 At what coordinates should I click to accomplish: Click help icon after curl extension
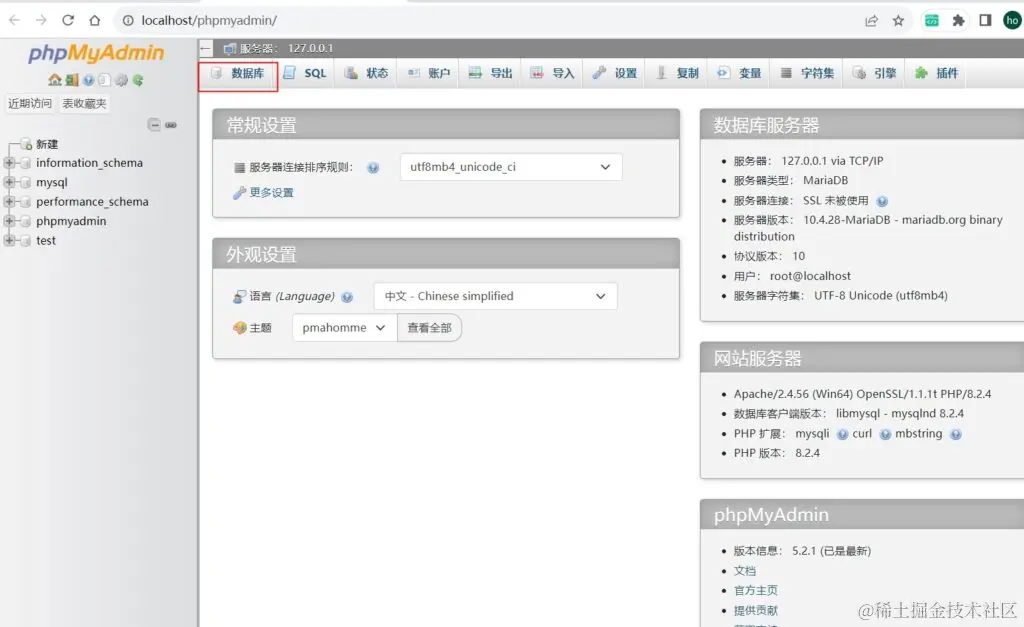click(886, 434)
